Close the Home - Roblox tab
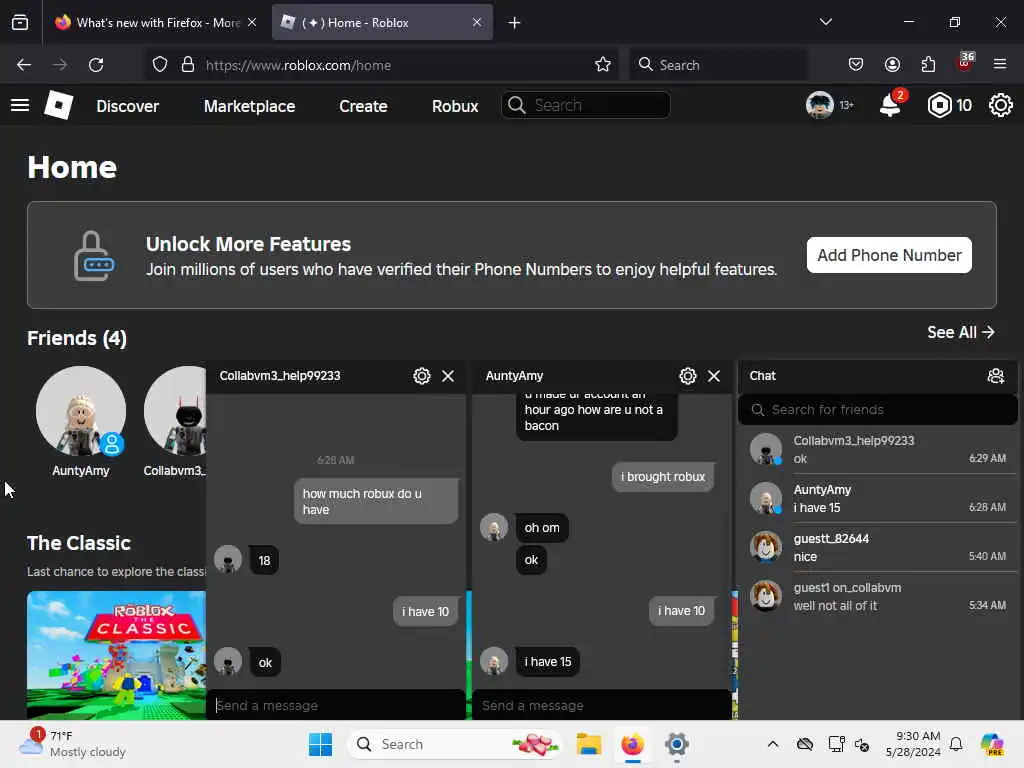The image size is (1024, 768). click(x=477, y=23)
